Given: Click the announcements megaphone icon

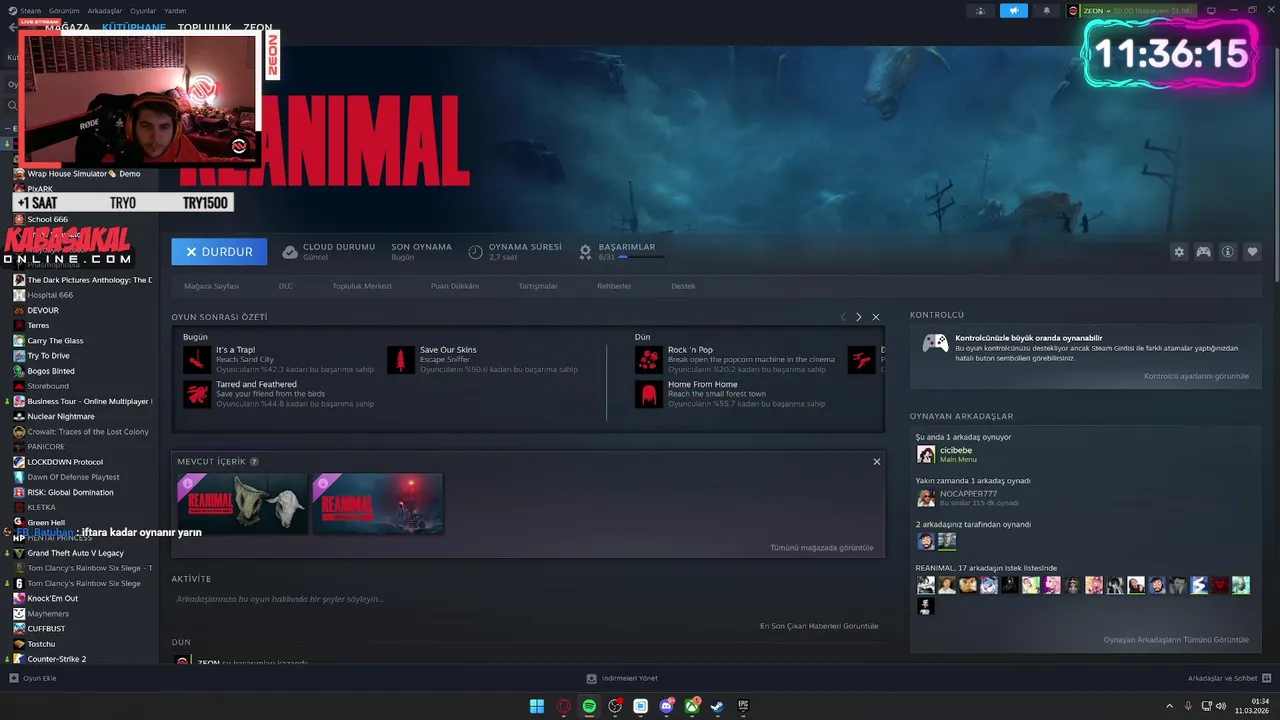Looking at the screenshot, I should click(1013, 11).
